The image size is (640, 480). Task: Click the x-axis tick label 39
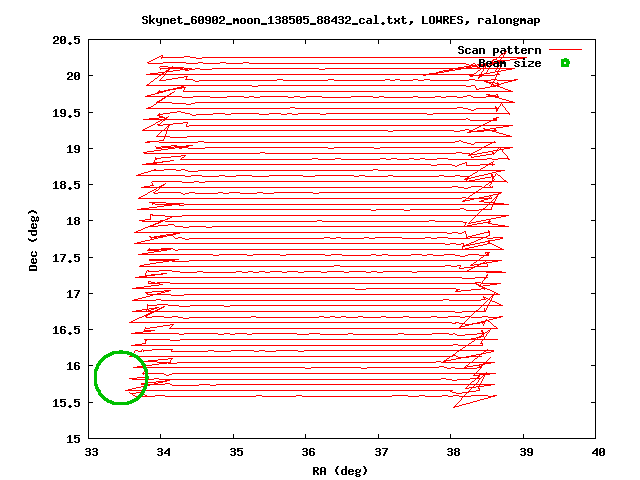tap(526, 452)
